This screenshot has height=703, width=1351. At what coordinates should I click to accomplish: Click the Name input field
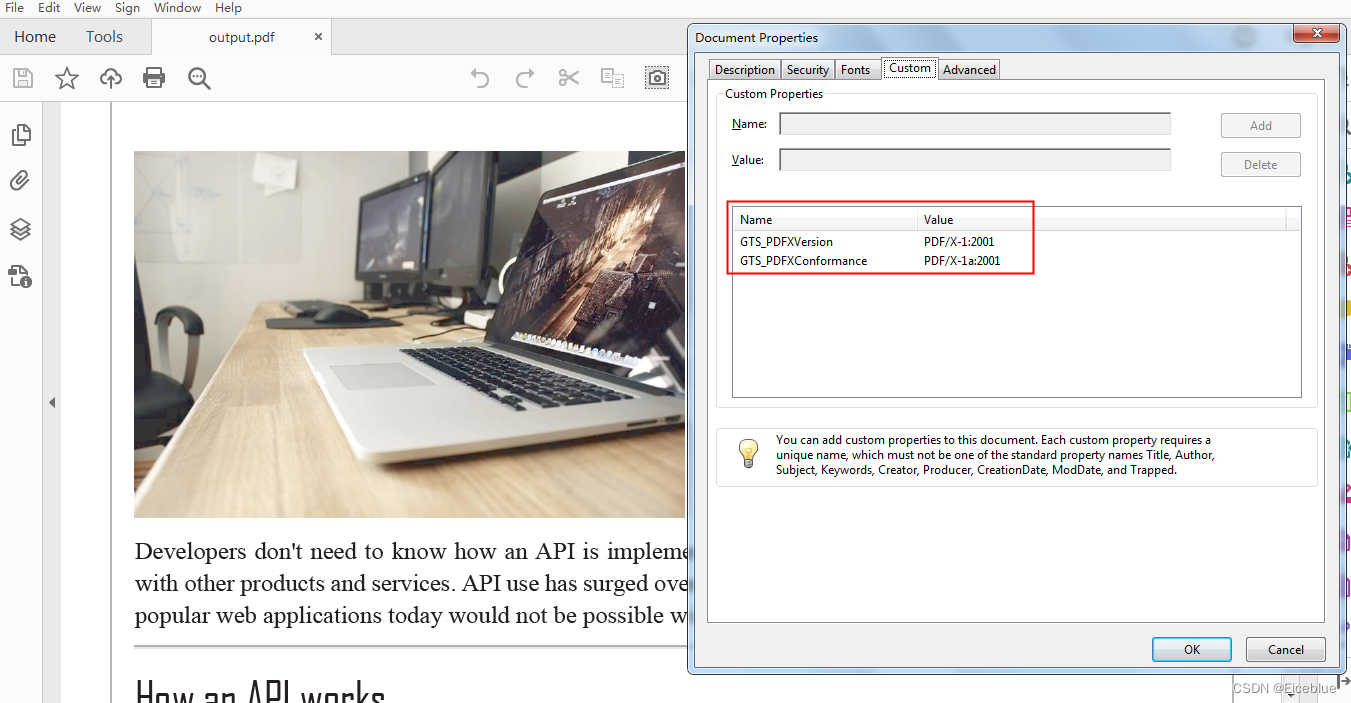click(x=975, y=124)
